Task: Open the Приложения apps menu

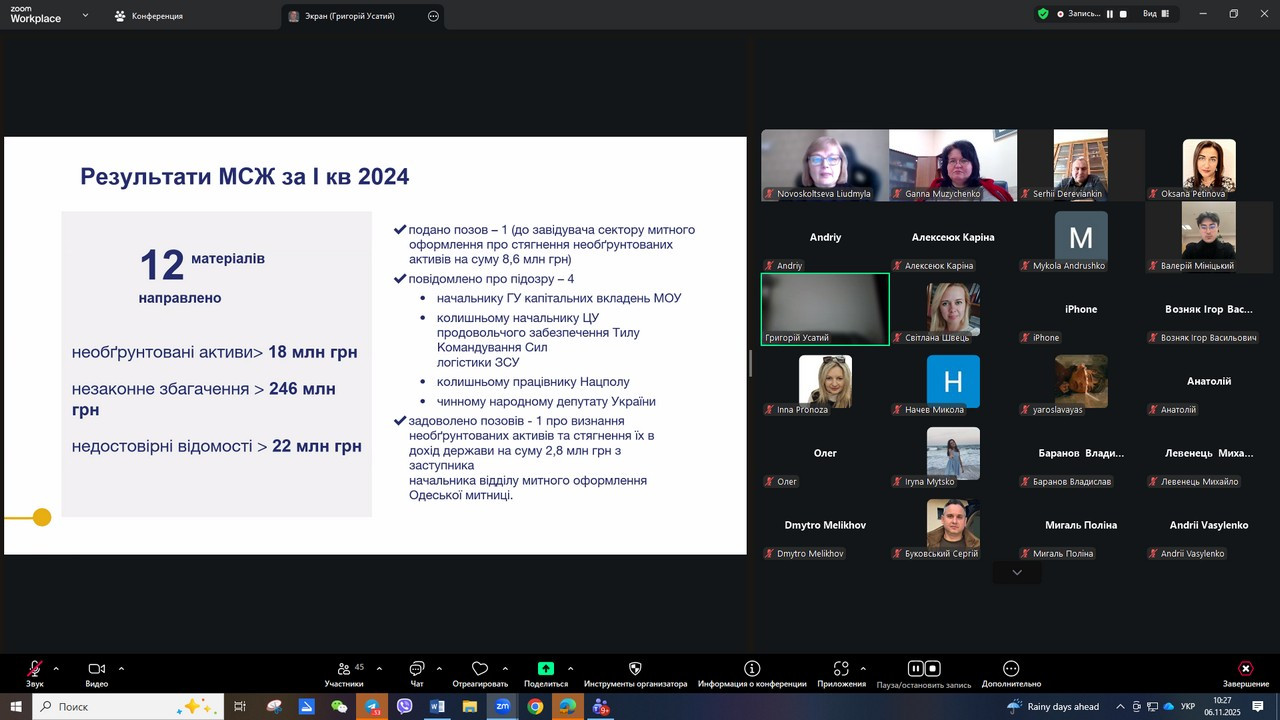Action: (841, 673)
